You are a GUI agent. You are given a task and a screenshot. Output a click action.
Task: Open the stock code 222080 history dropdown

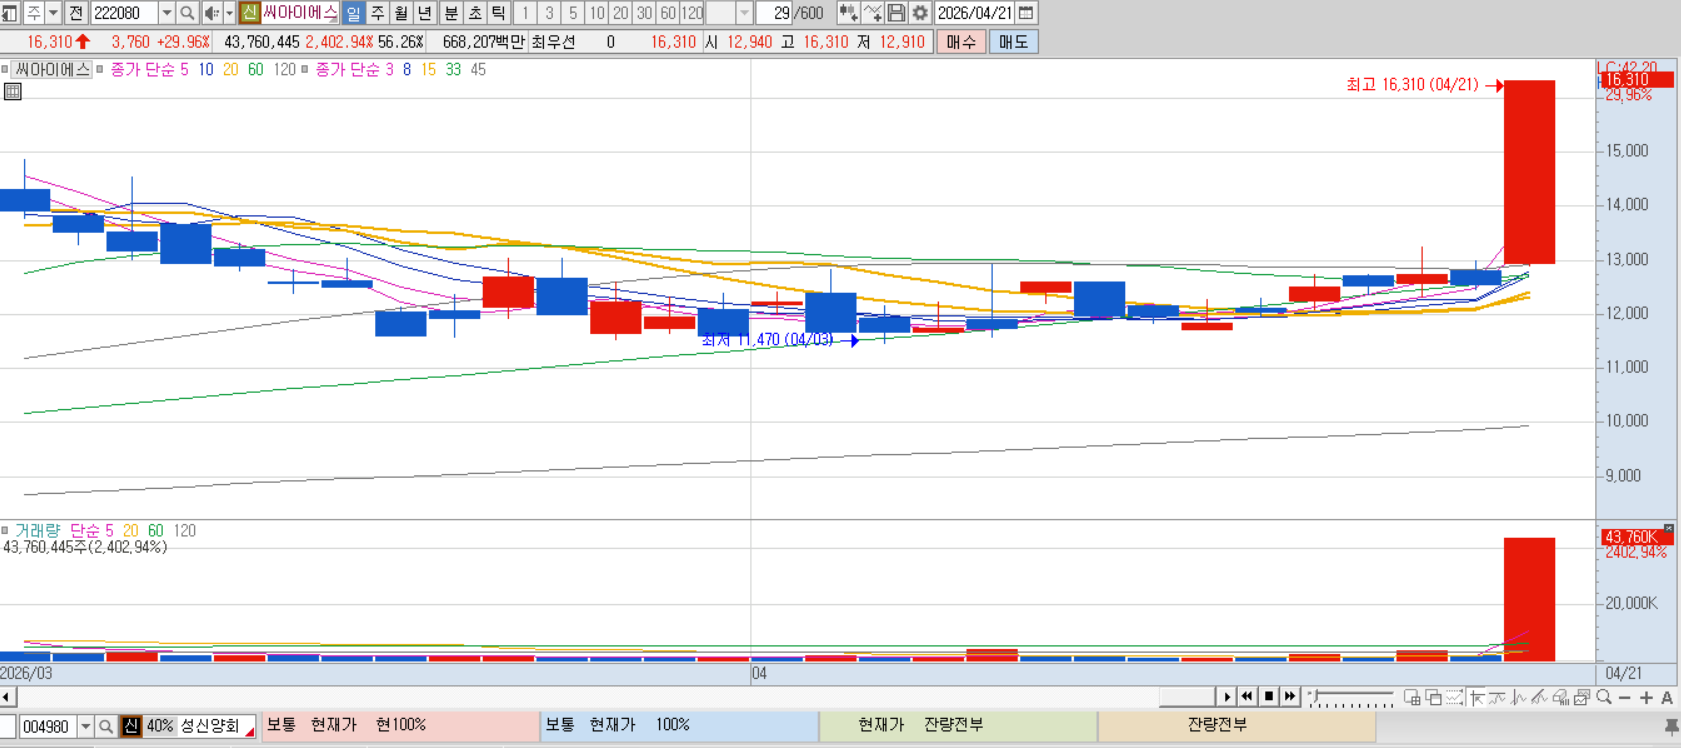(x=166, y=13)
